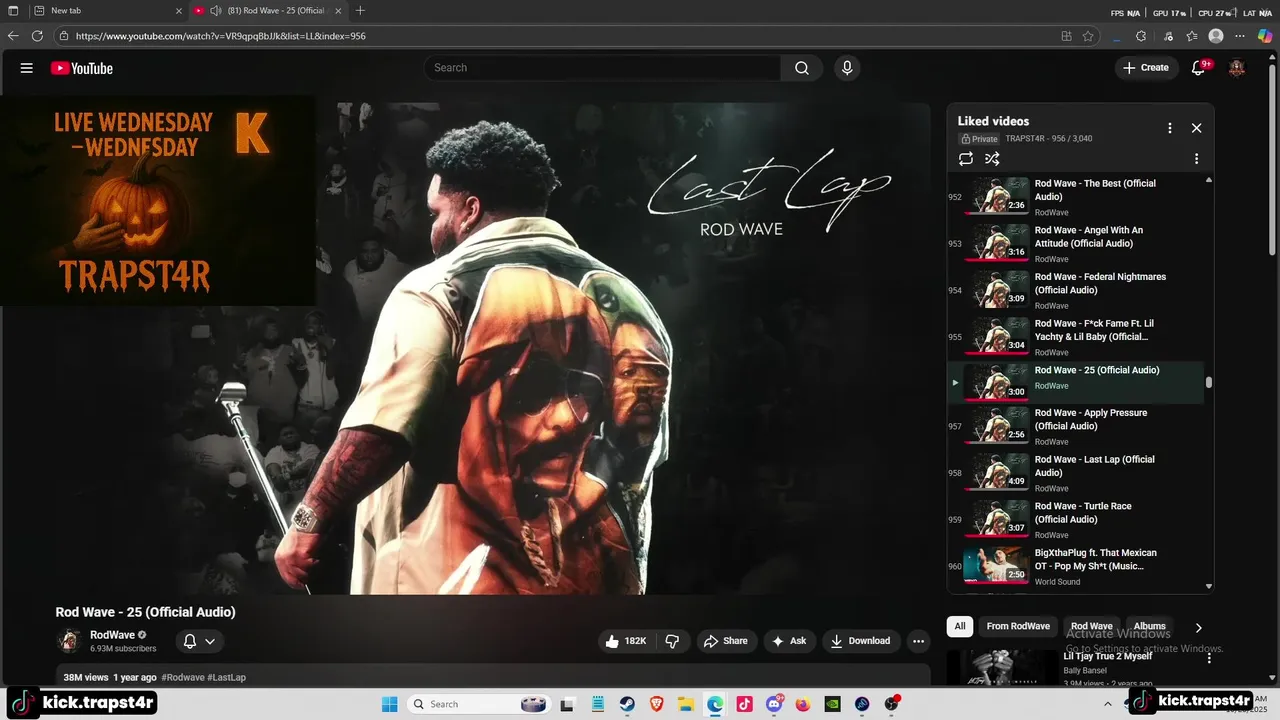
Task: Play Rod Wave - Federal Nightmares
Action: click(x=1075, y=290)
